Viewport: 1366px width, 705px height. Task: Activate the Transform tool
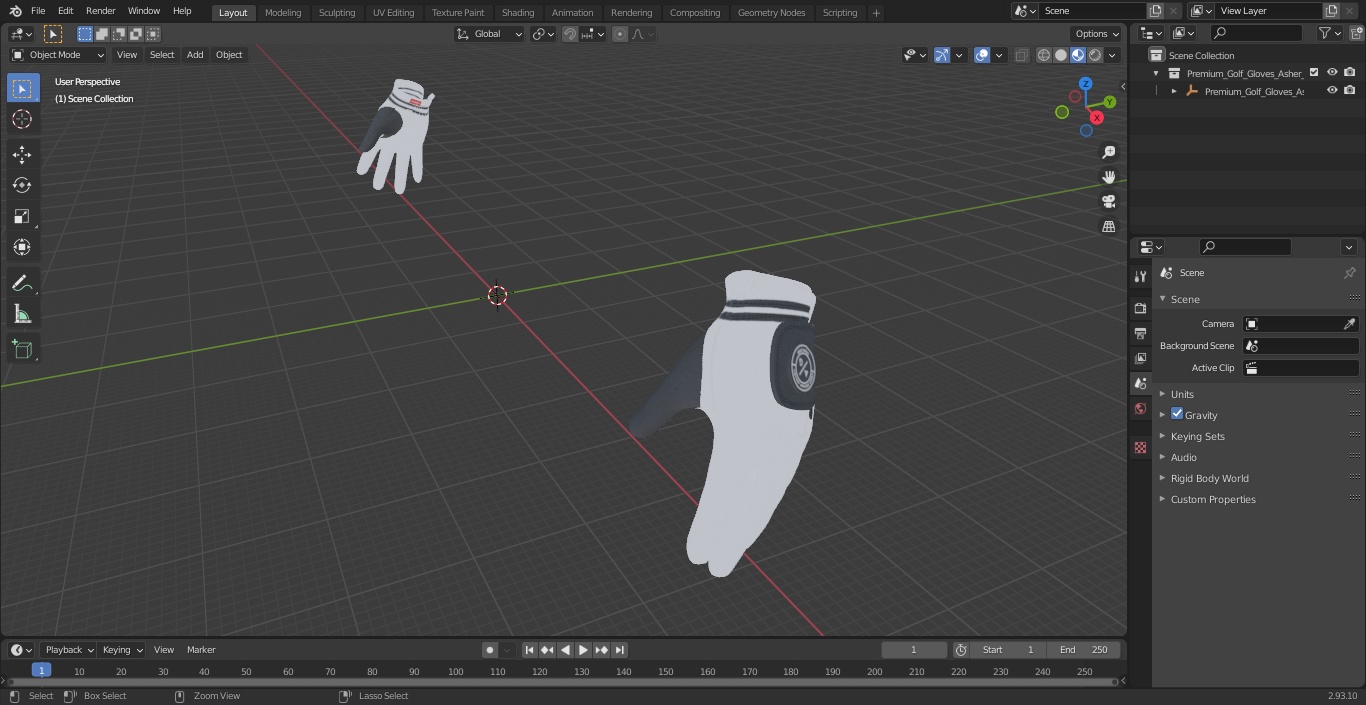(x=22, y=247)
